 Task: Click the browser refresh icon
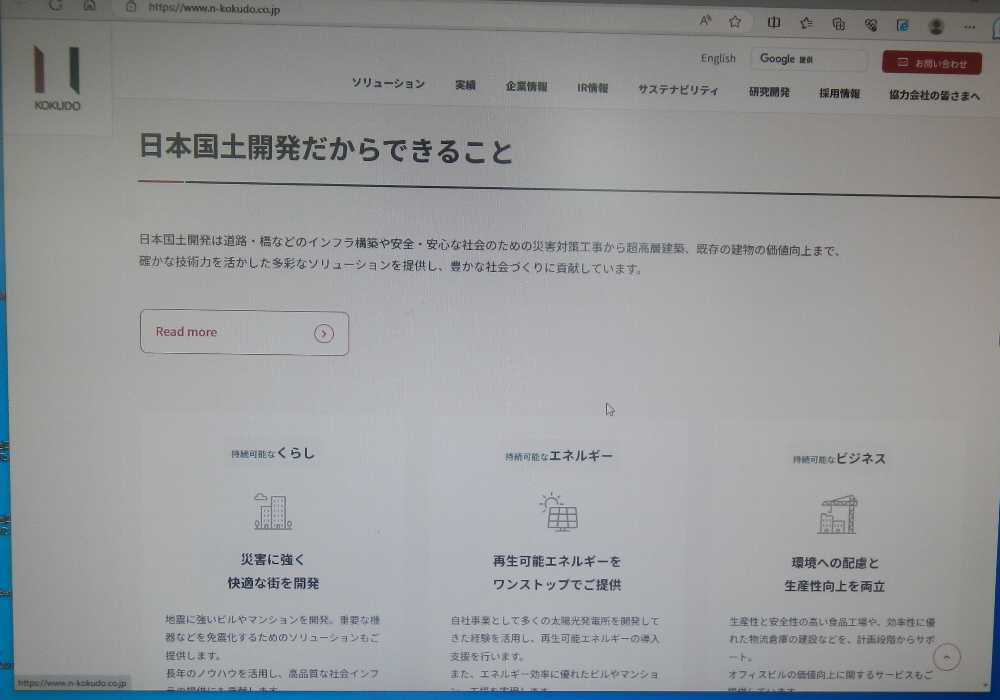point(56,5)
